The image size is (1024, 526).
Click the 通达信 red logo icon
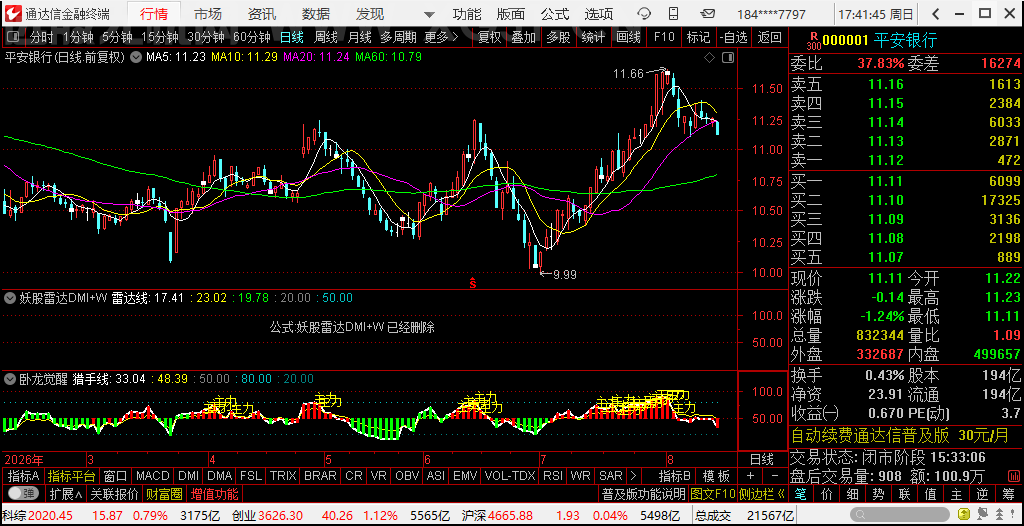[12, 14]
